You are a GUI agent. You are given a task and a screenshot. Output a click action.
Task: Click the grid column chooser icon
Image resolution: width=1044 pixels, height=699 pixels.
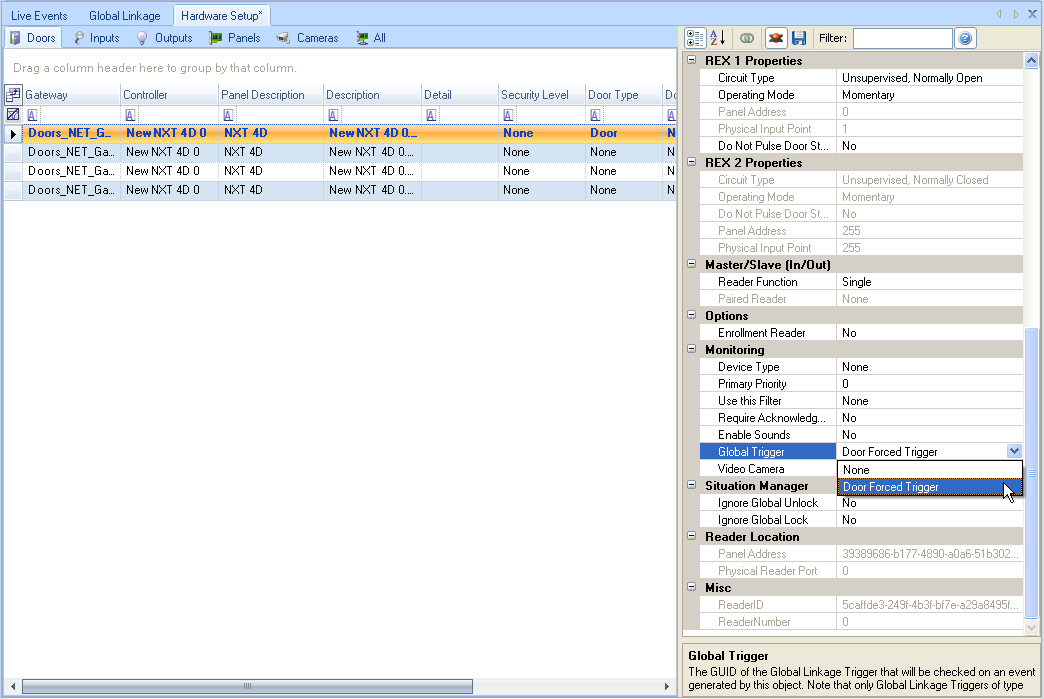[13, 95]
